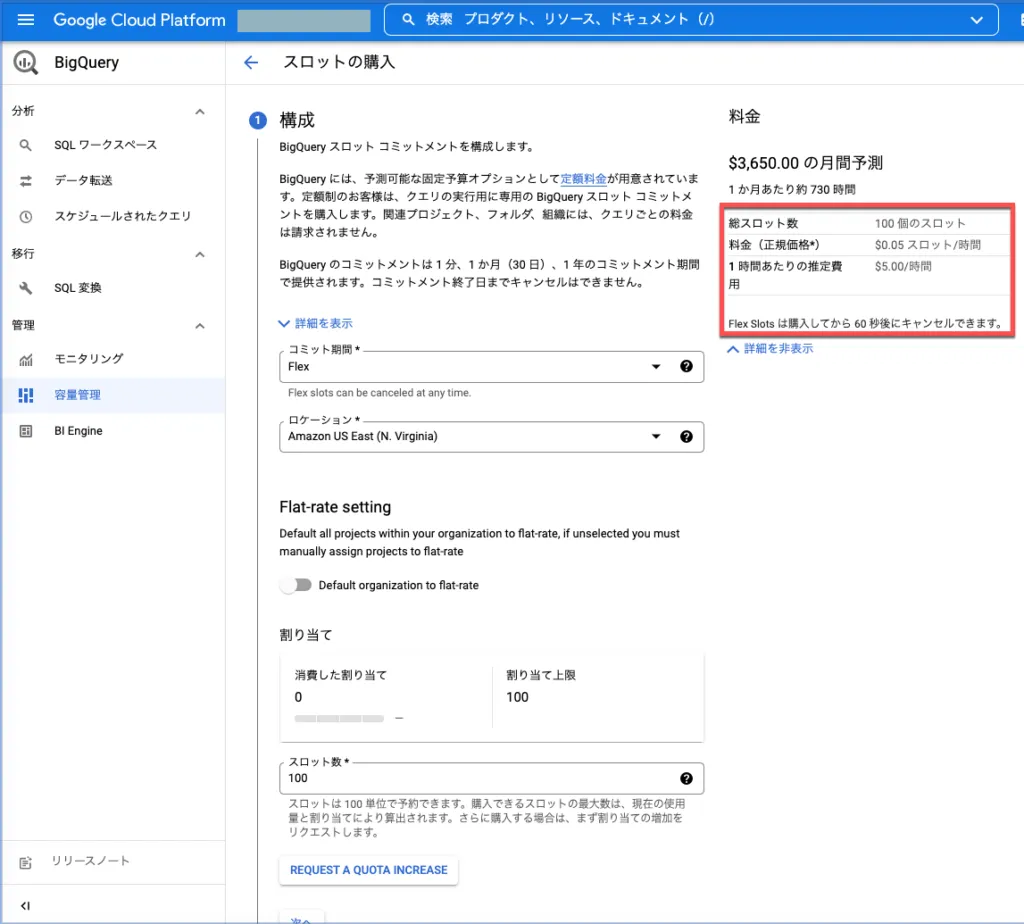Click the モニタリング chart icon
The image size is (1024, 924).
[25, 359]
